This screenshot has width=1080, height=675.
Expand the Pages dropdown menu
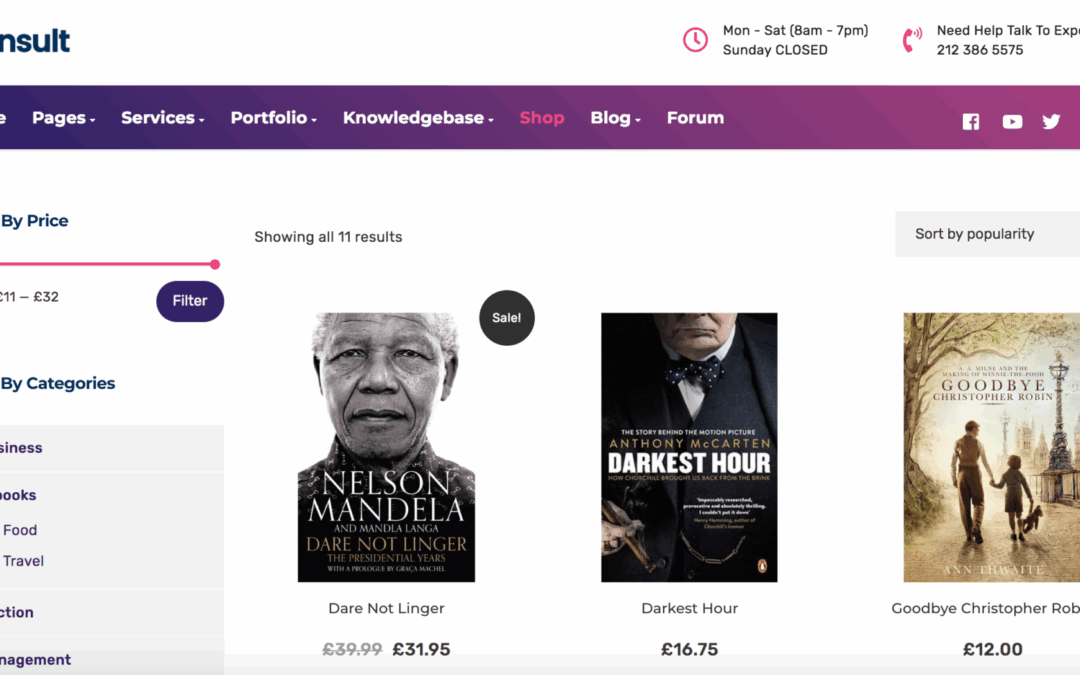63,118
